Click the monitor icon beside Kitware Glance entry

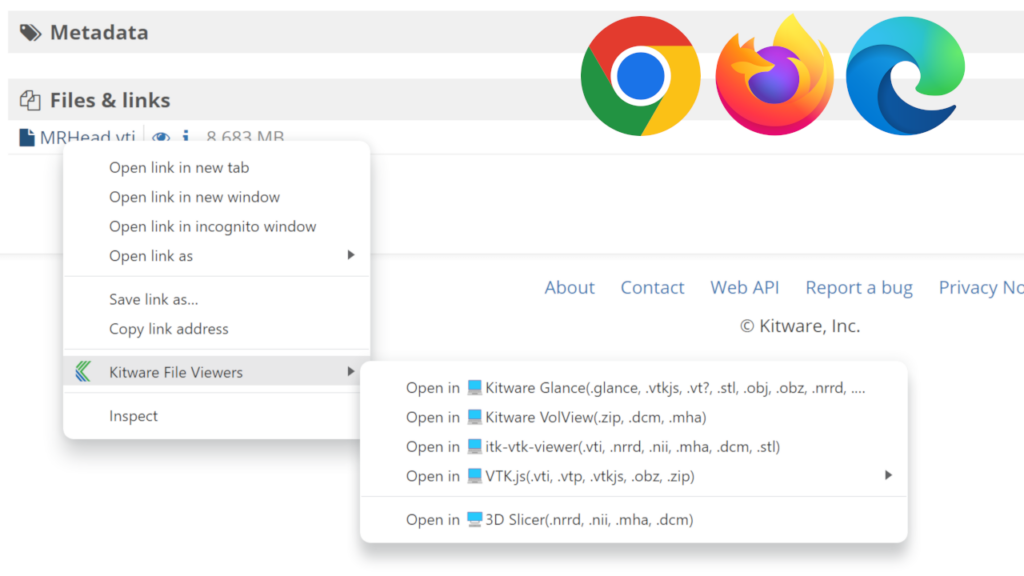(x=475, y=388)
